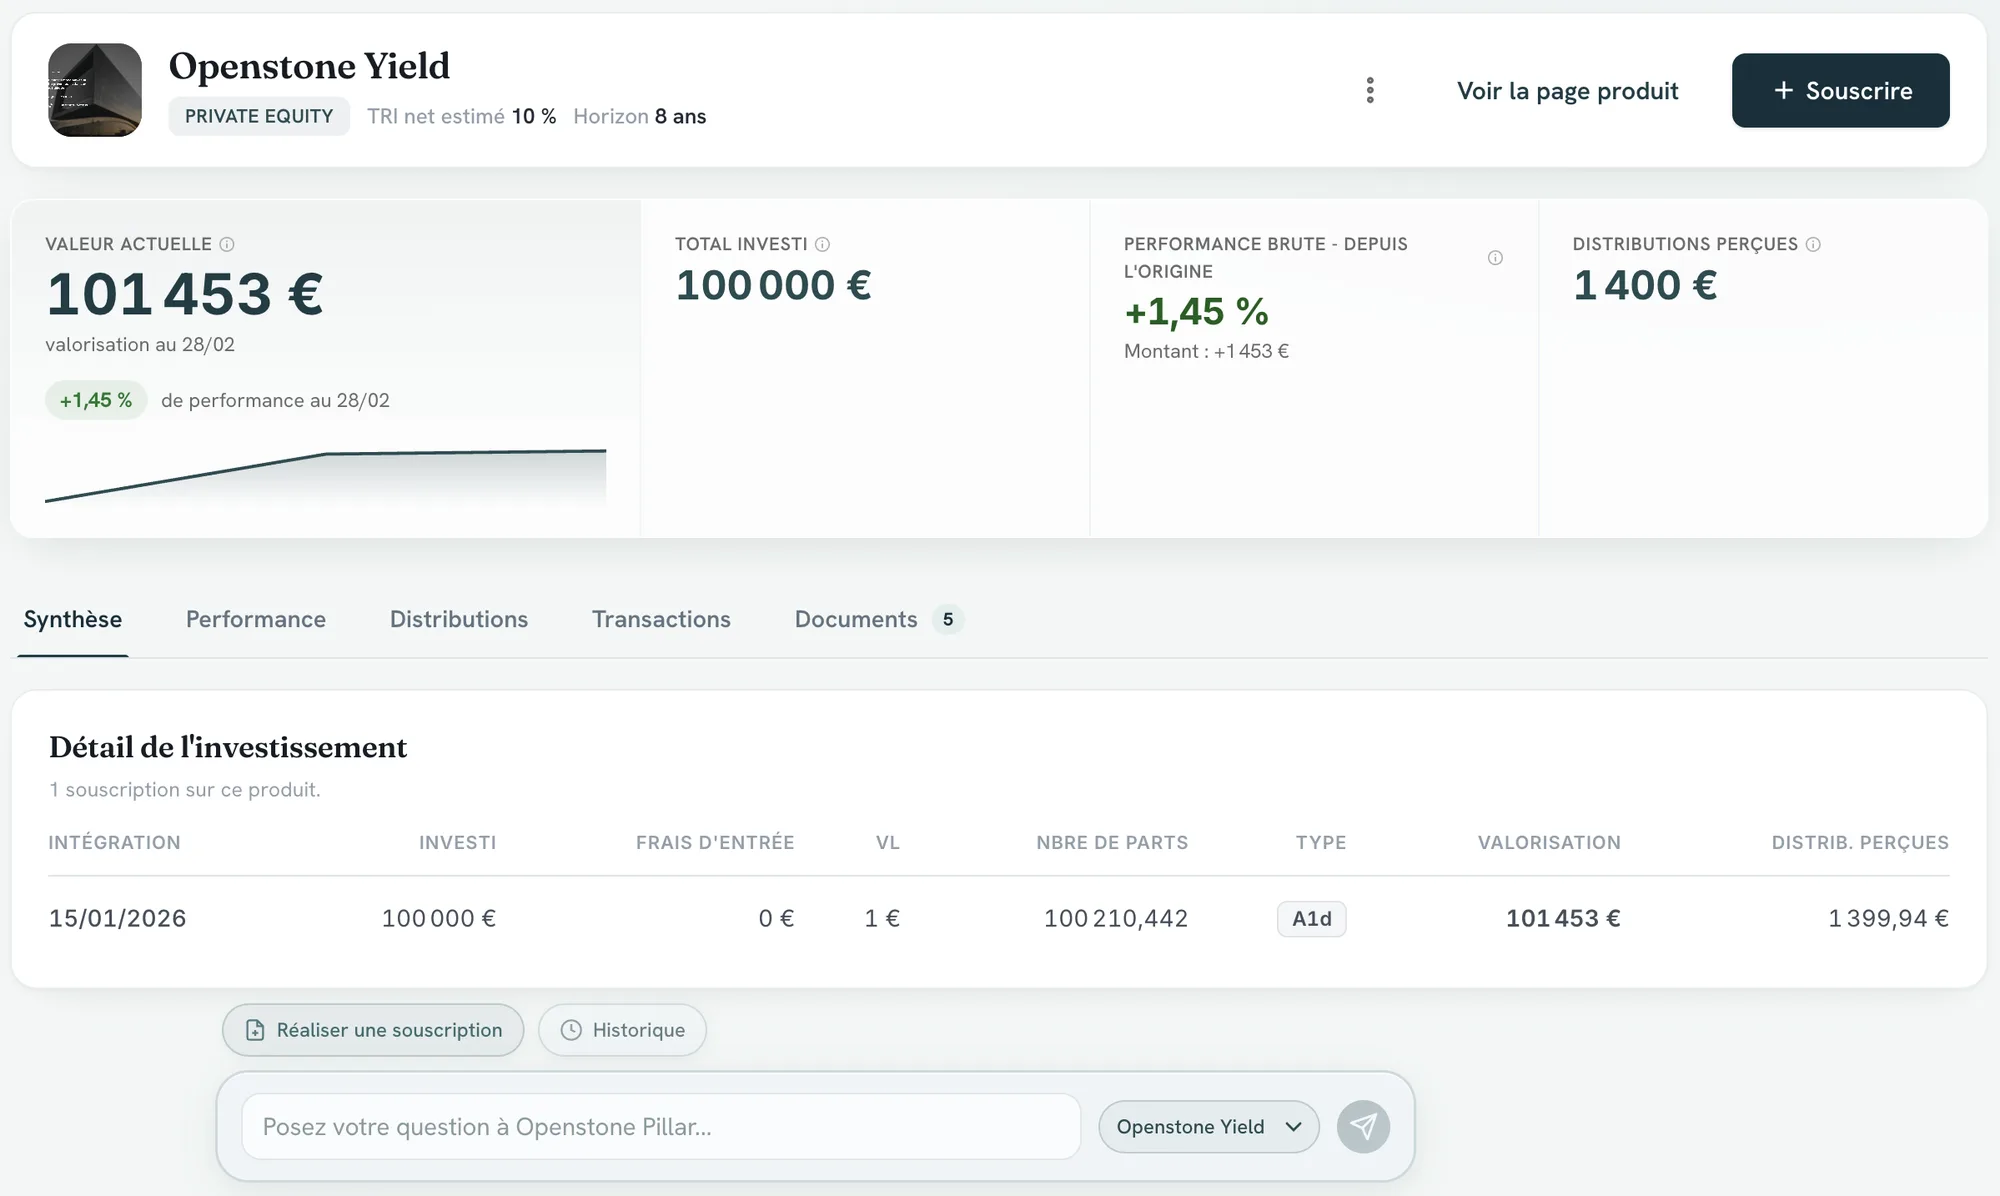The image size is (2000, 1196).
Task: Select the Synthèse tab
Action: (73, 619)
